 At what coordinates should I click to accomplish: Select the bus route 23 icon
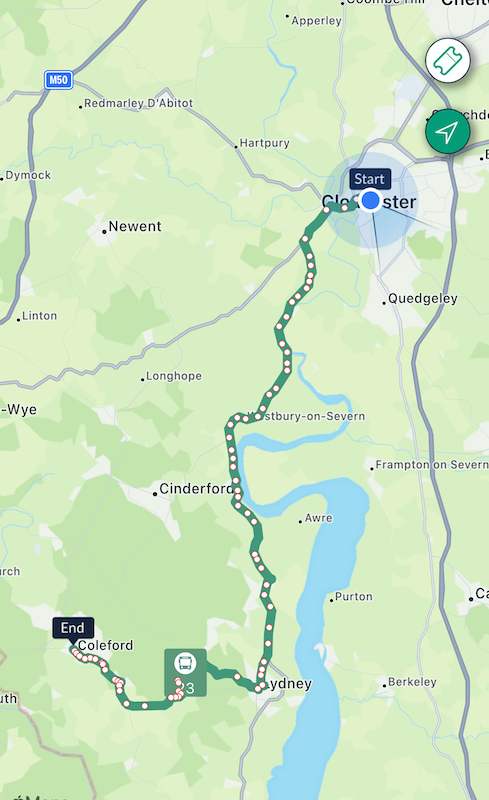[x=185, y=672]
